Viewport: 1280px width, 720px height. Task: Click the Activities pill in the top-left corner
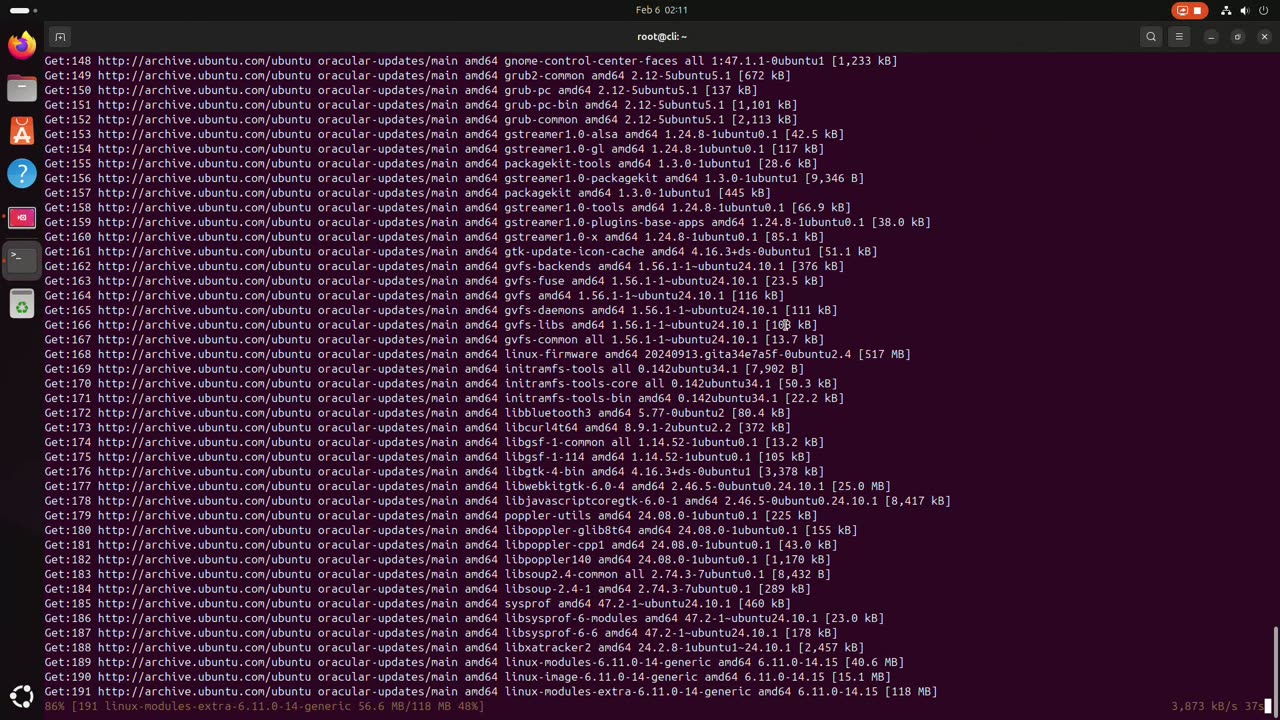pyautogui.click(x=23, y=10)
